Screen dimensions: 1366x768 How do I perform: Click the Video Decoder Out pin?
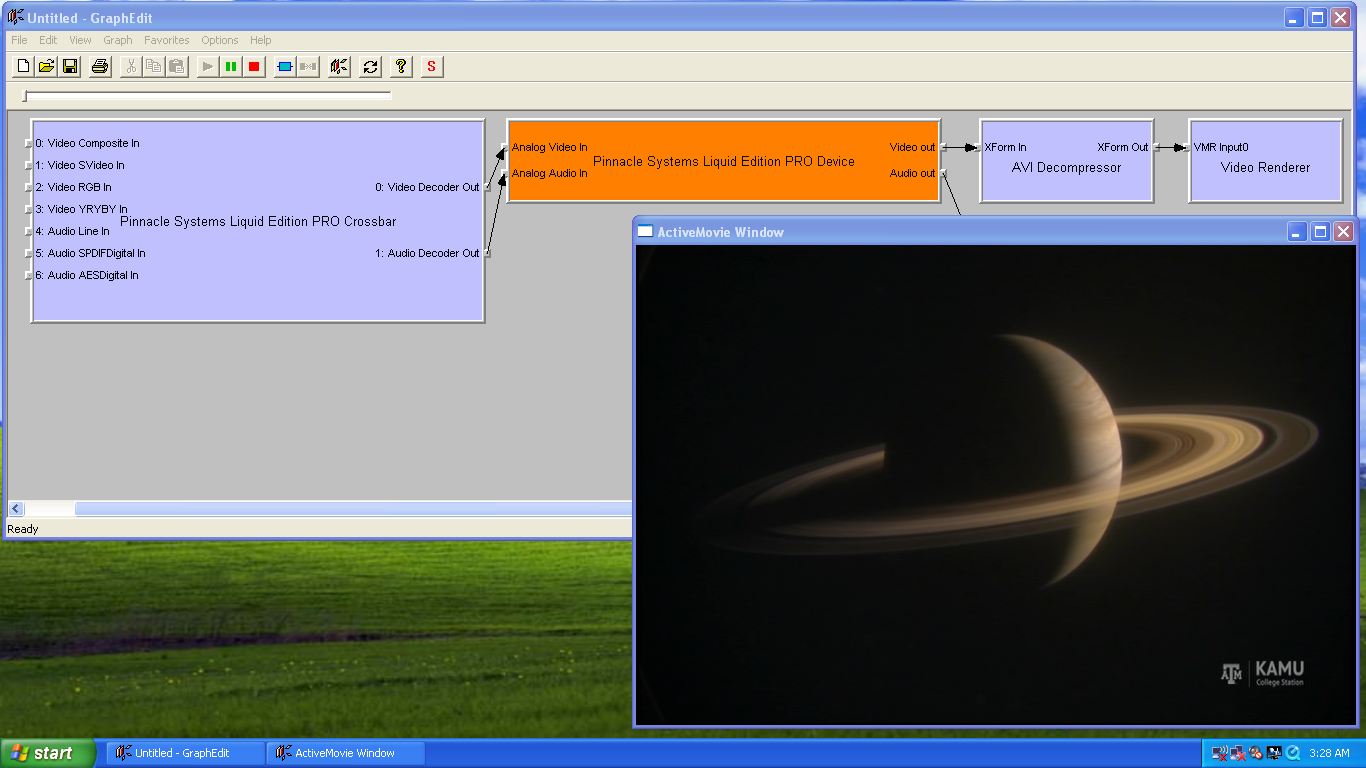coord(488,187)
